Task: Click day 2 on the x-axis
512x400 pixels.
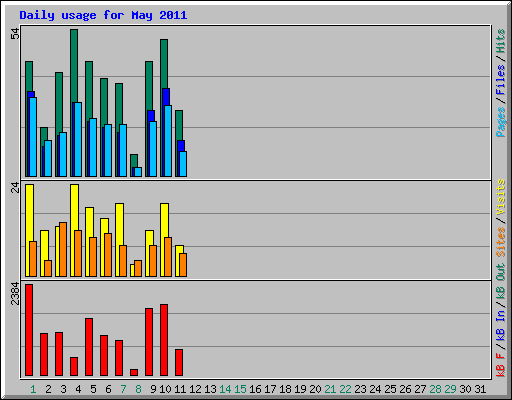Action: click(x=48, y=389)
